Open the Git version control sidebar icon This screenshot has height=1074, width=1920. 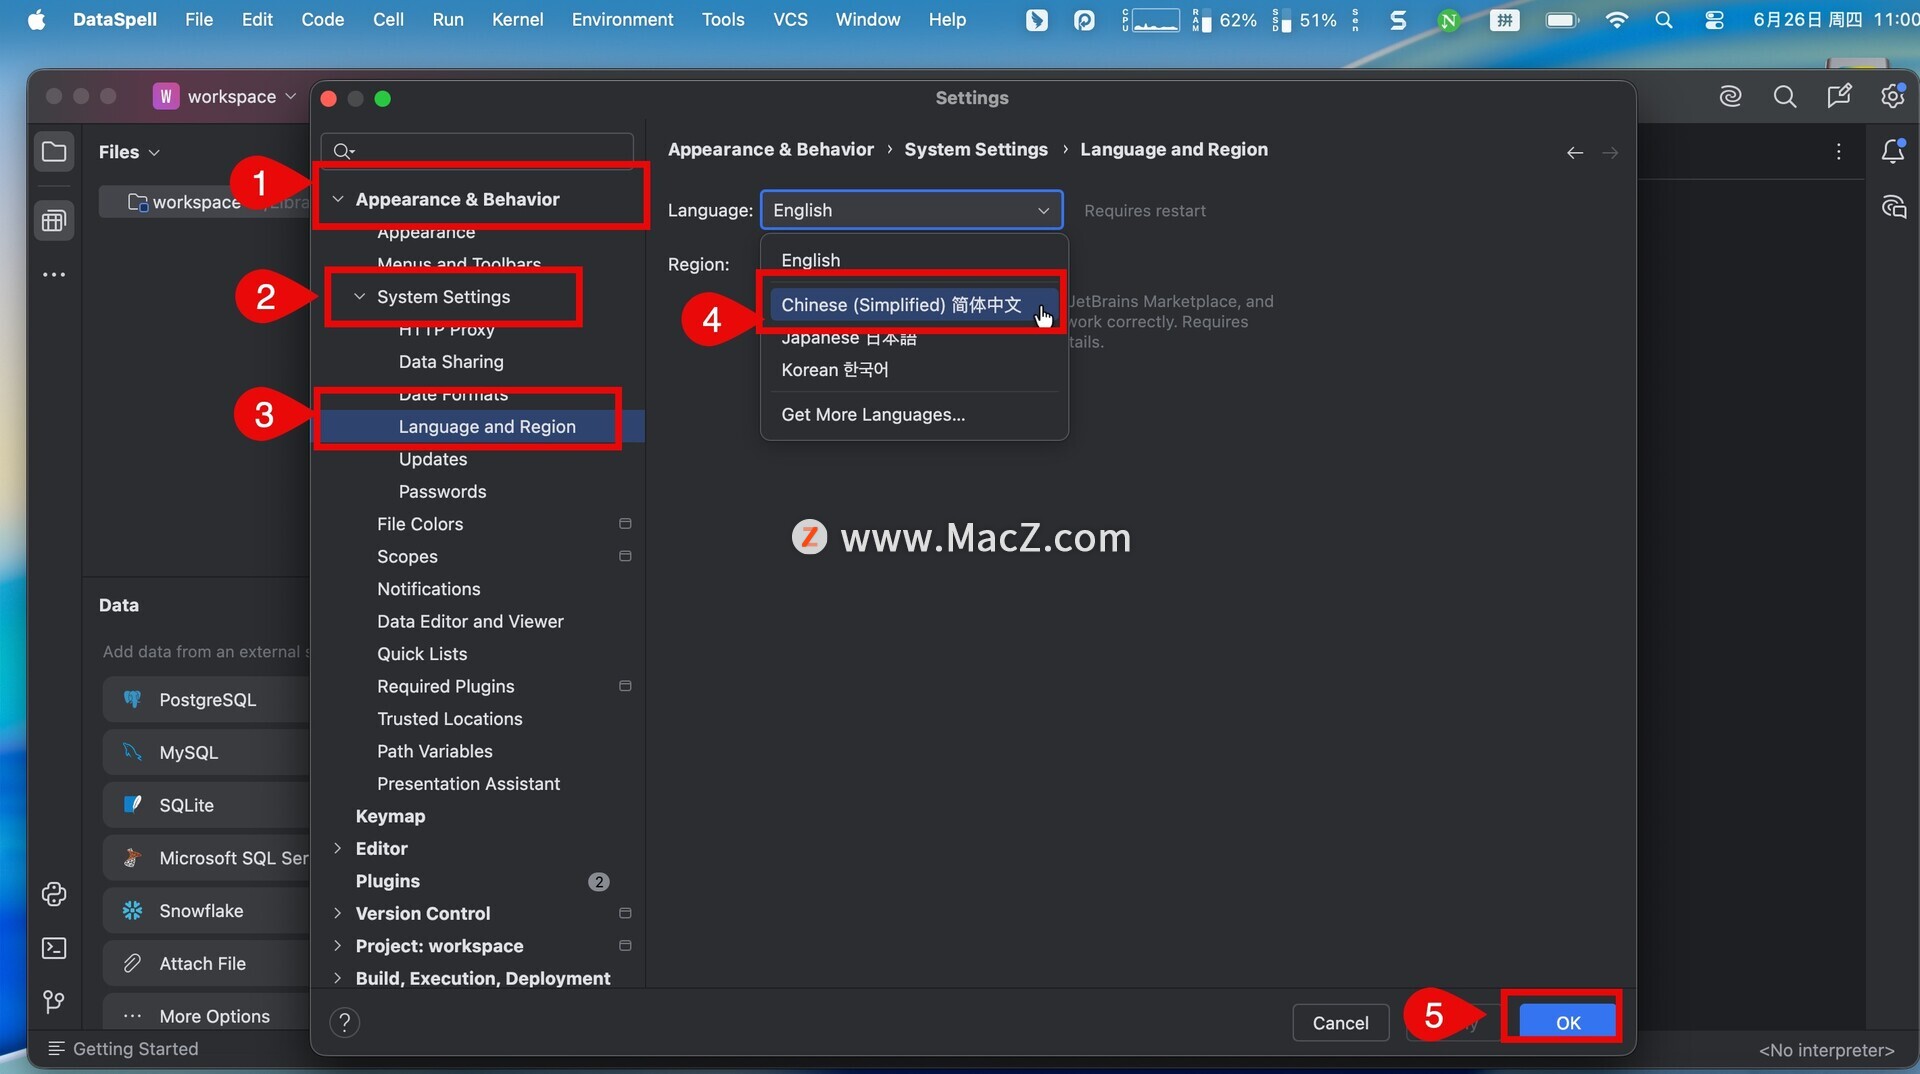54,1001
